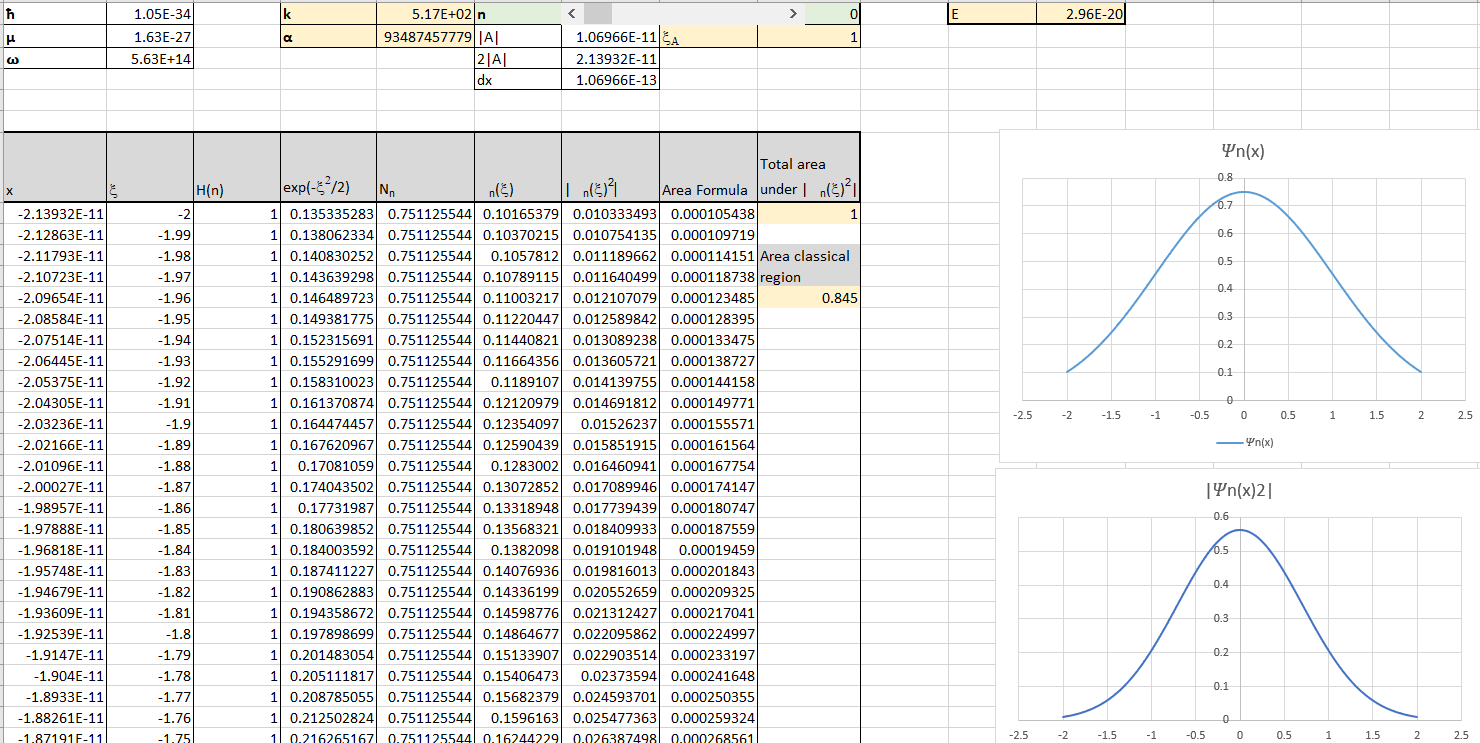Screen dimensions: 1480x743
Task: Click the Ψn(x) legend entry in the upper chart
Action: (x=1245, y=442)
